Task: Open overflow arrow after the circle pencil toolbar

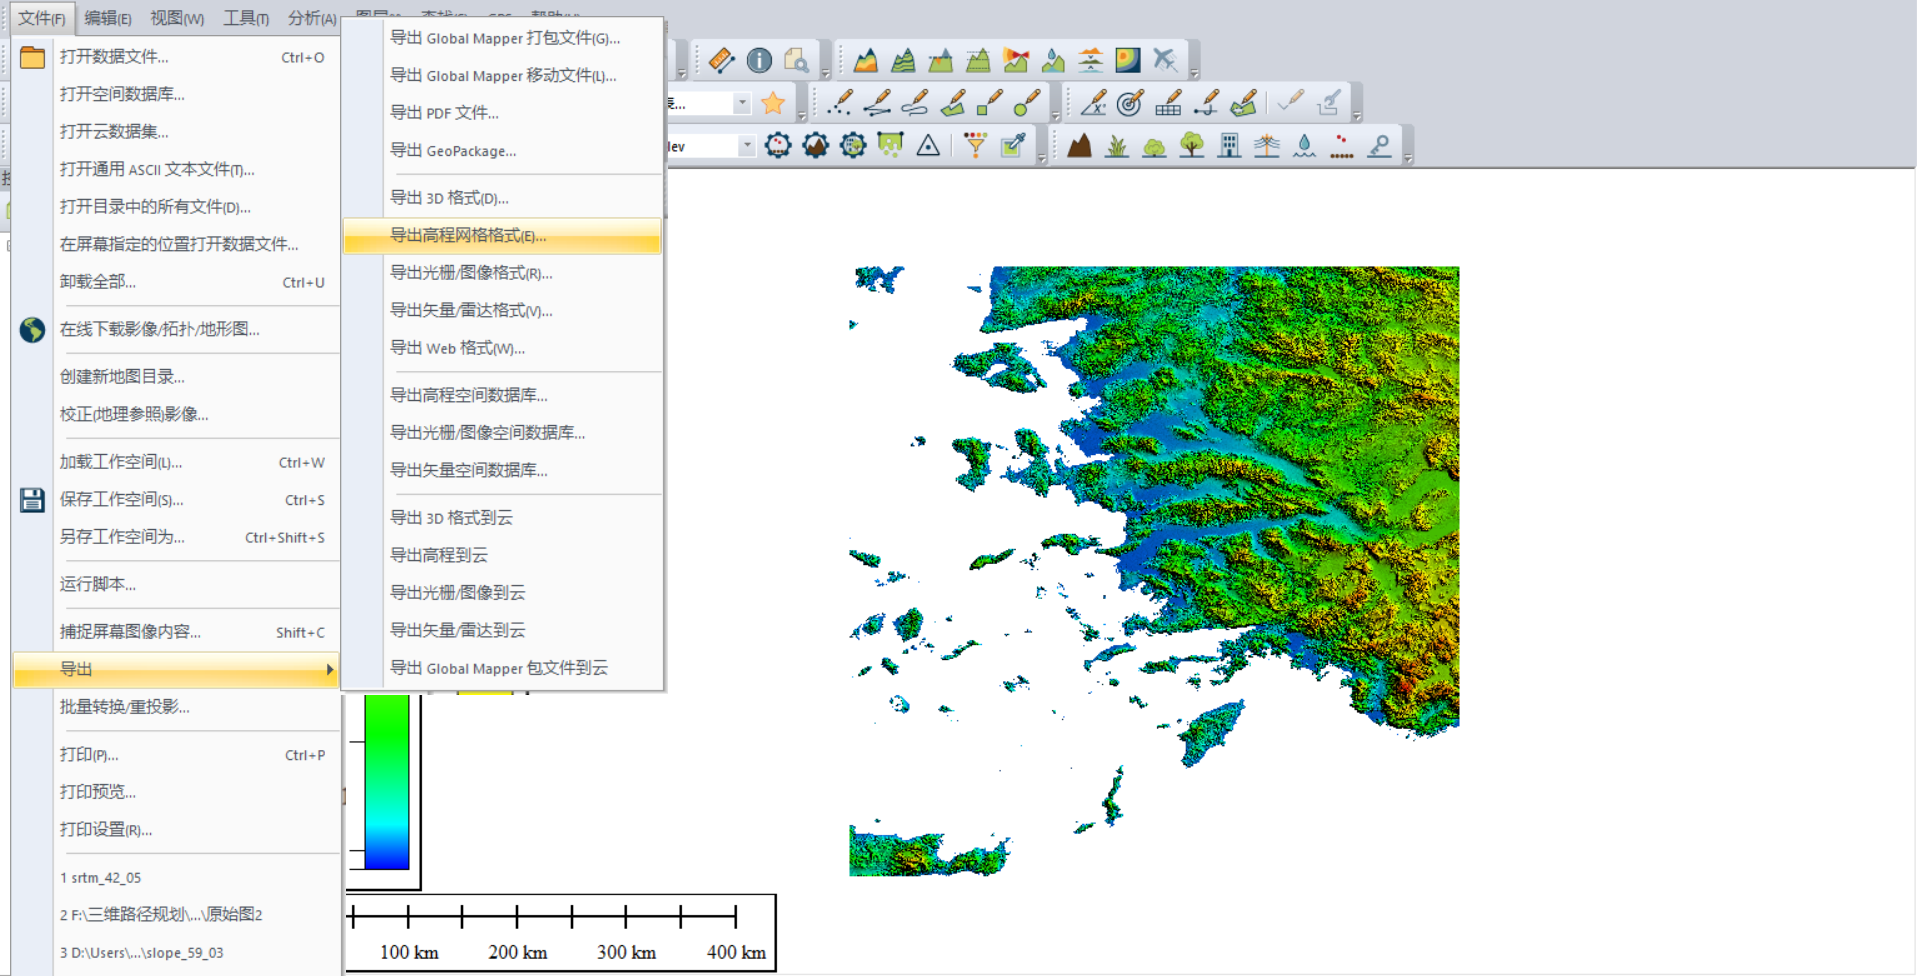Action: (x=1055, y=116)
